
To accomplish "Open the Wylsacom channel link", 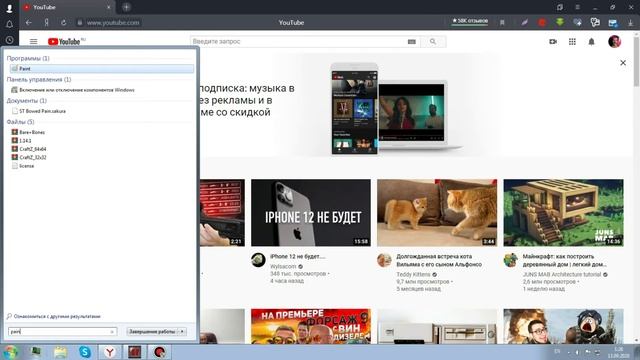I will coord(283,266).
